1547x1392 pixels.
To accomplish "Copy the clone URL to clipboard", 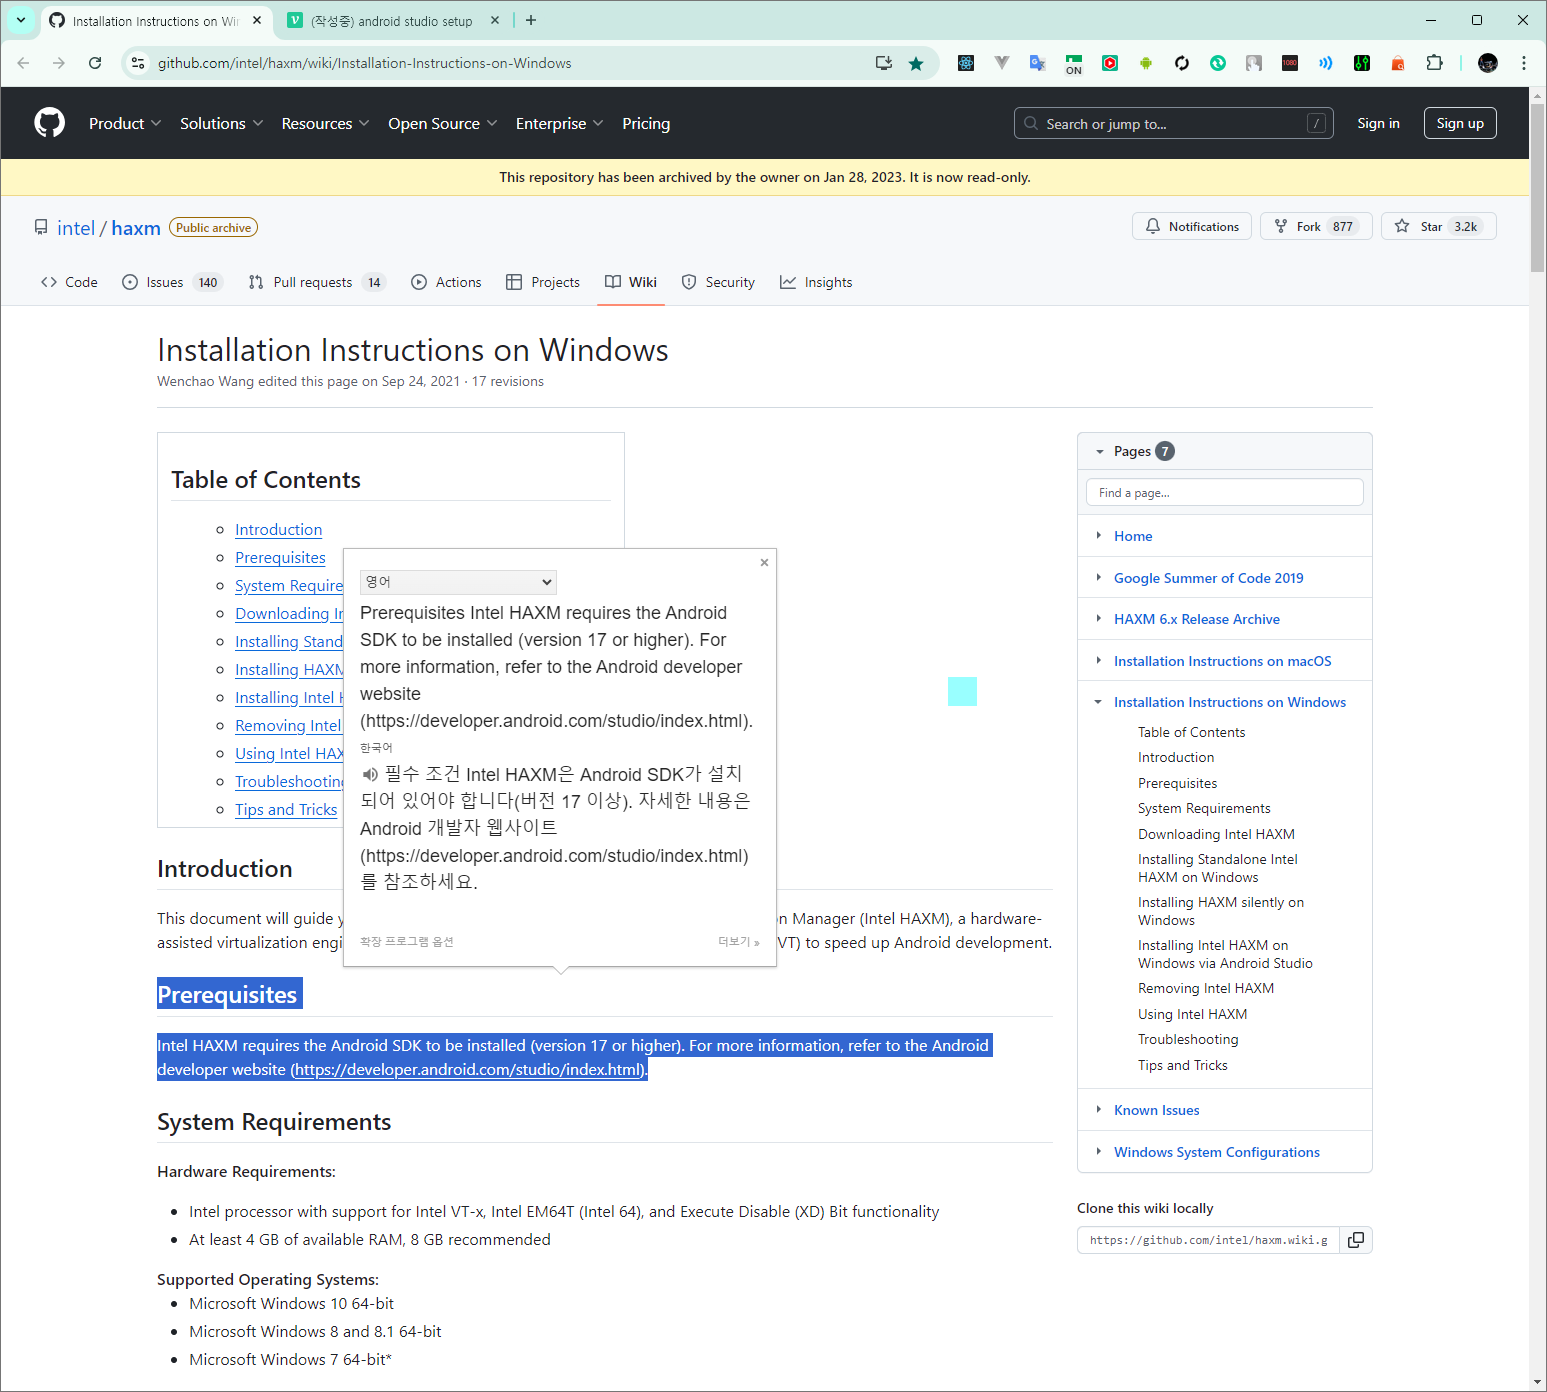I will point(1356,1240).
